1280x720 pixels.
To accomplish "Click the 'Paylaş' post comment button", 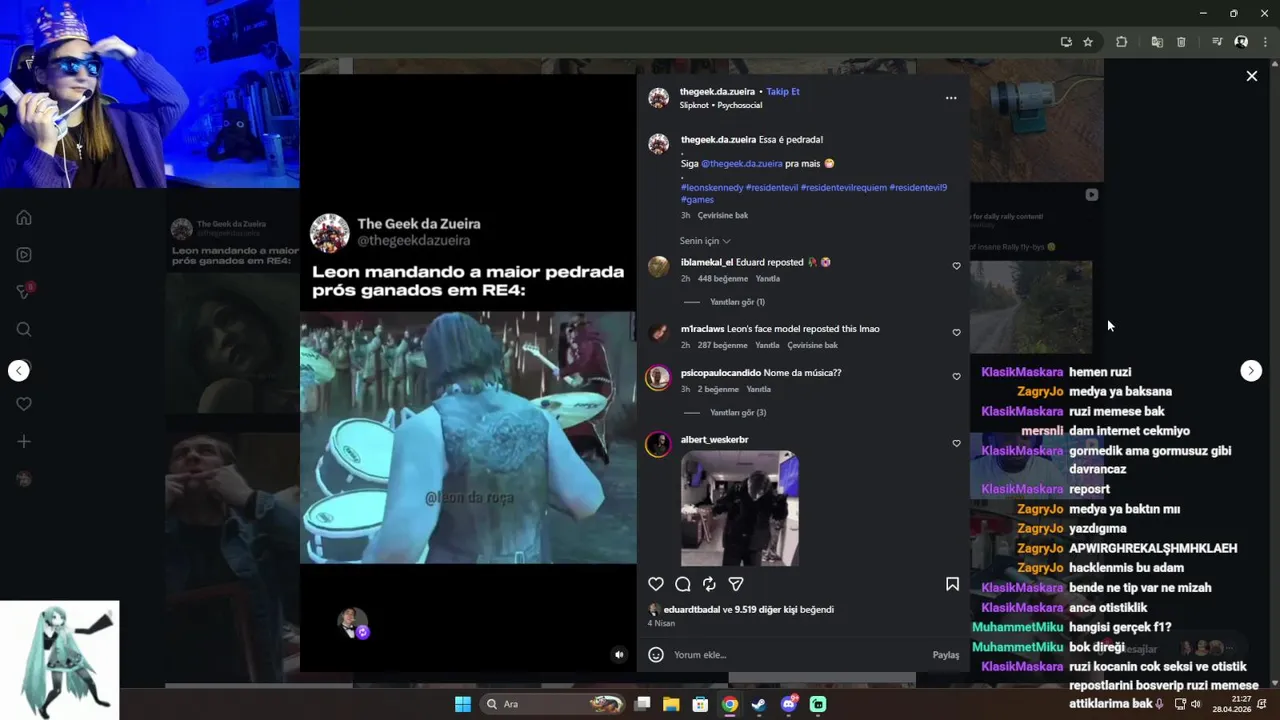I will click(946, 655).
